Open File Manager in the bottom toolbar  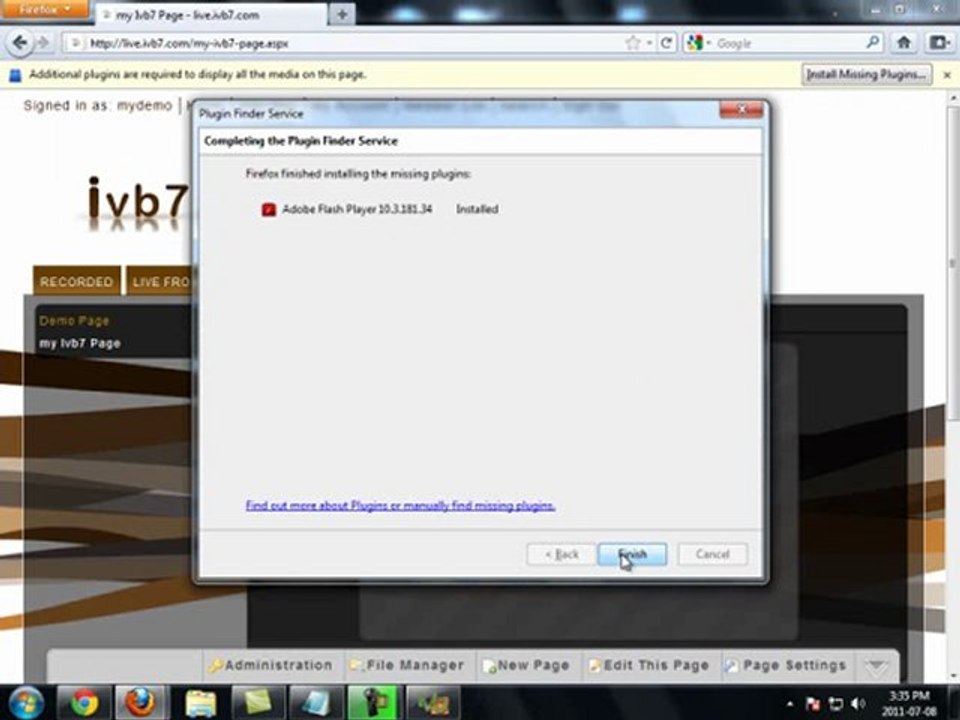(407, 666)
